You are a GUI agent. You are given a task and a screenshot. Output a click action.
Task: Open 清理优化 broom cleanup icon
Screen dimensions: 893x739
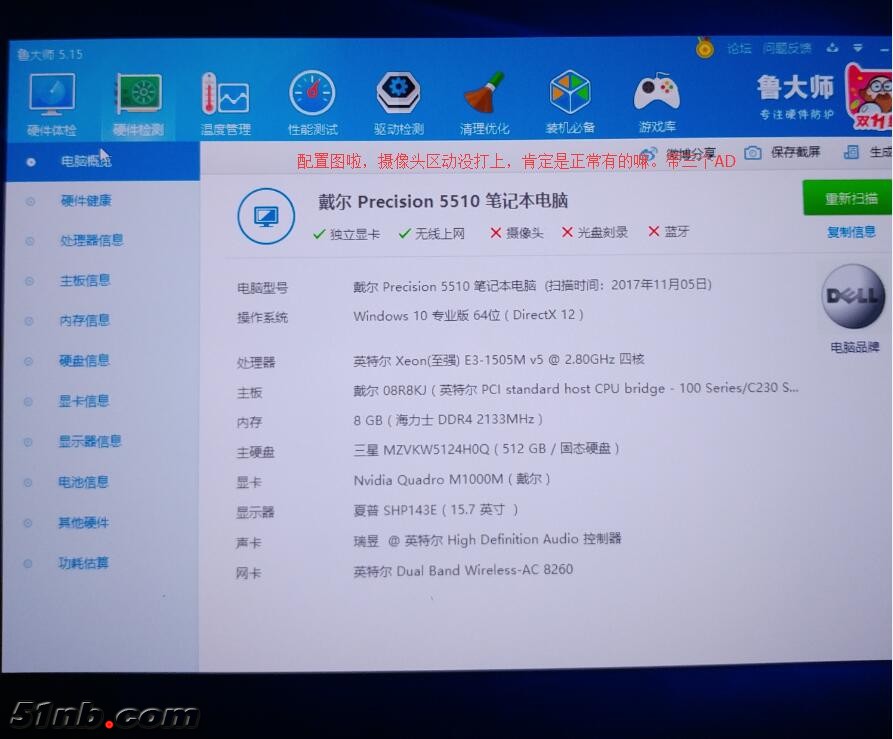coord(484,92)
